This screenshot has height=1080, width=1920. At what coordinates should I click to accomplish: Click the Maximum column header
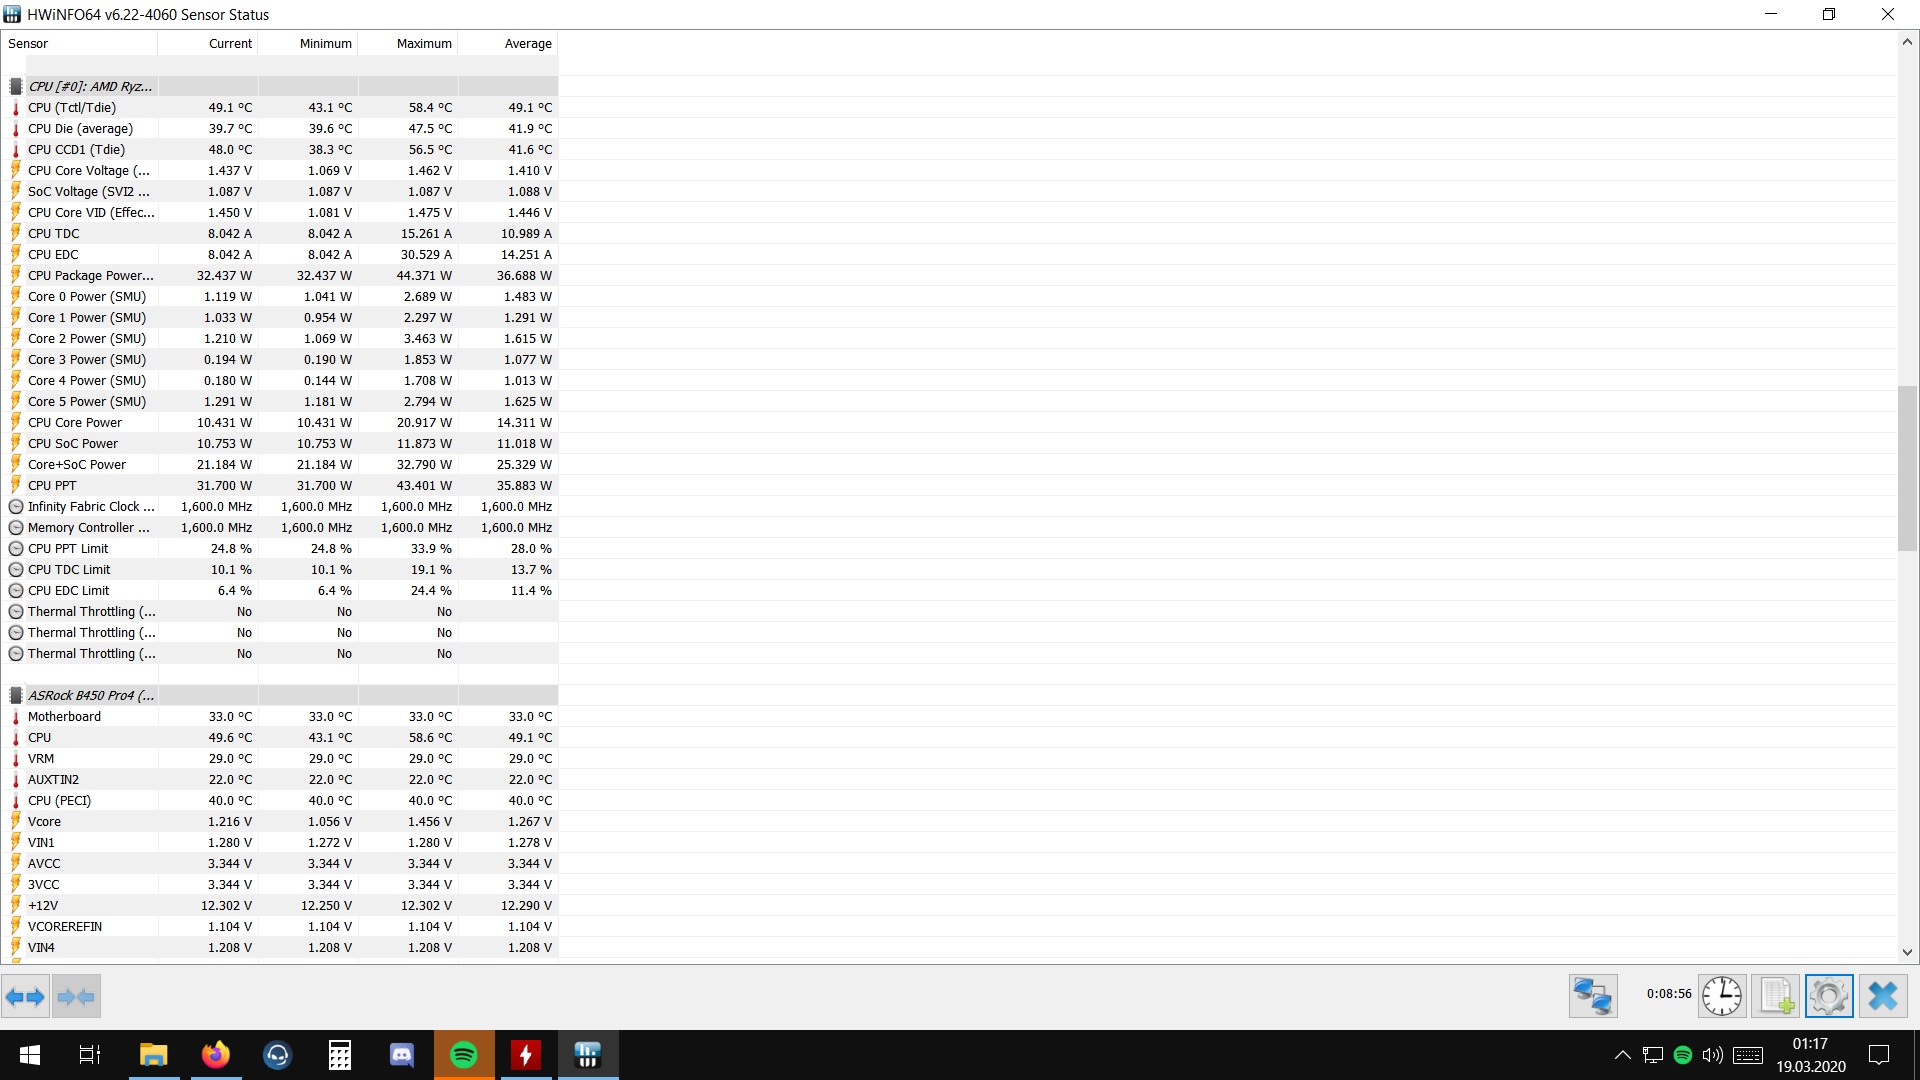pos(408,44)
